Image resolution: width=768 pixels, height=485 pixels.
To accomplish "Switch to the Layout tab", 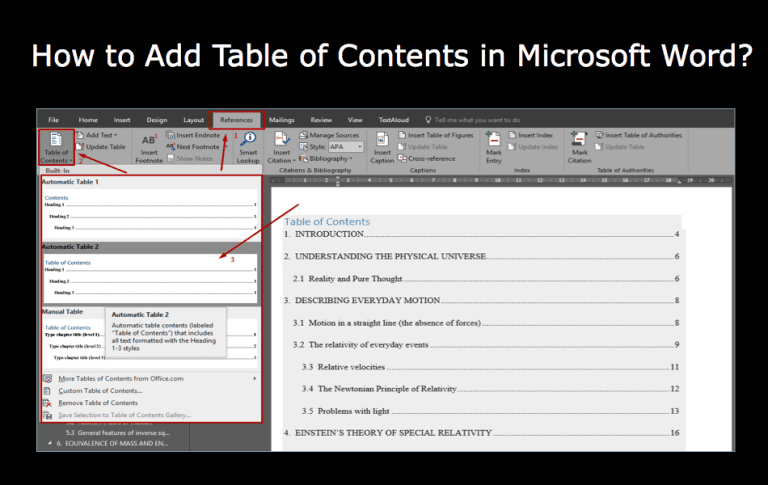I will pos(193,120).
